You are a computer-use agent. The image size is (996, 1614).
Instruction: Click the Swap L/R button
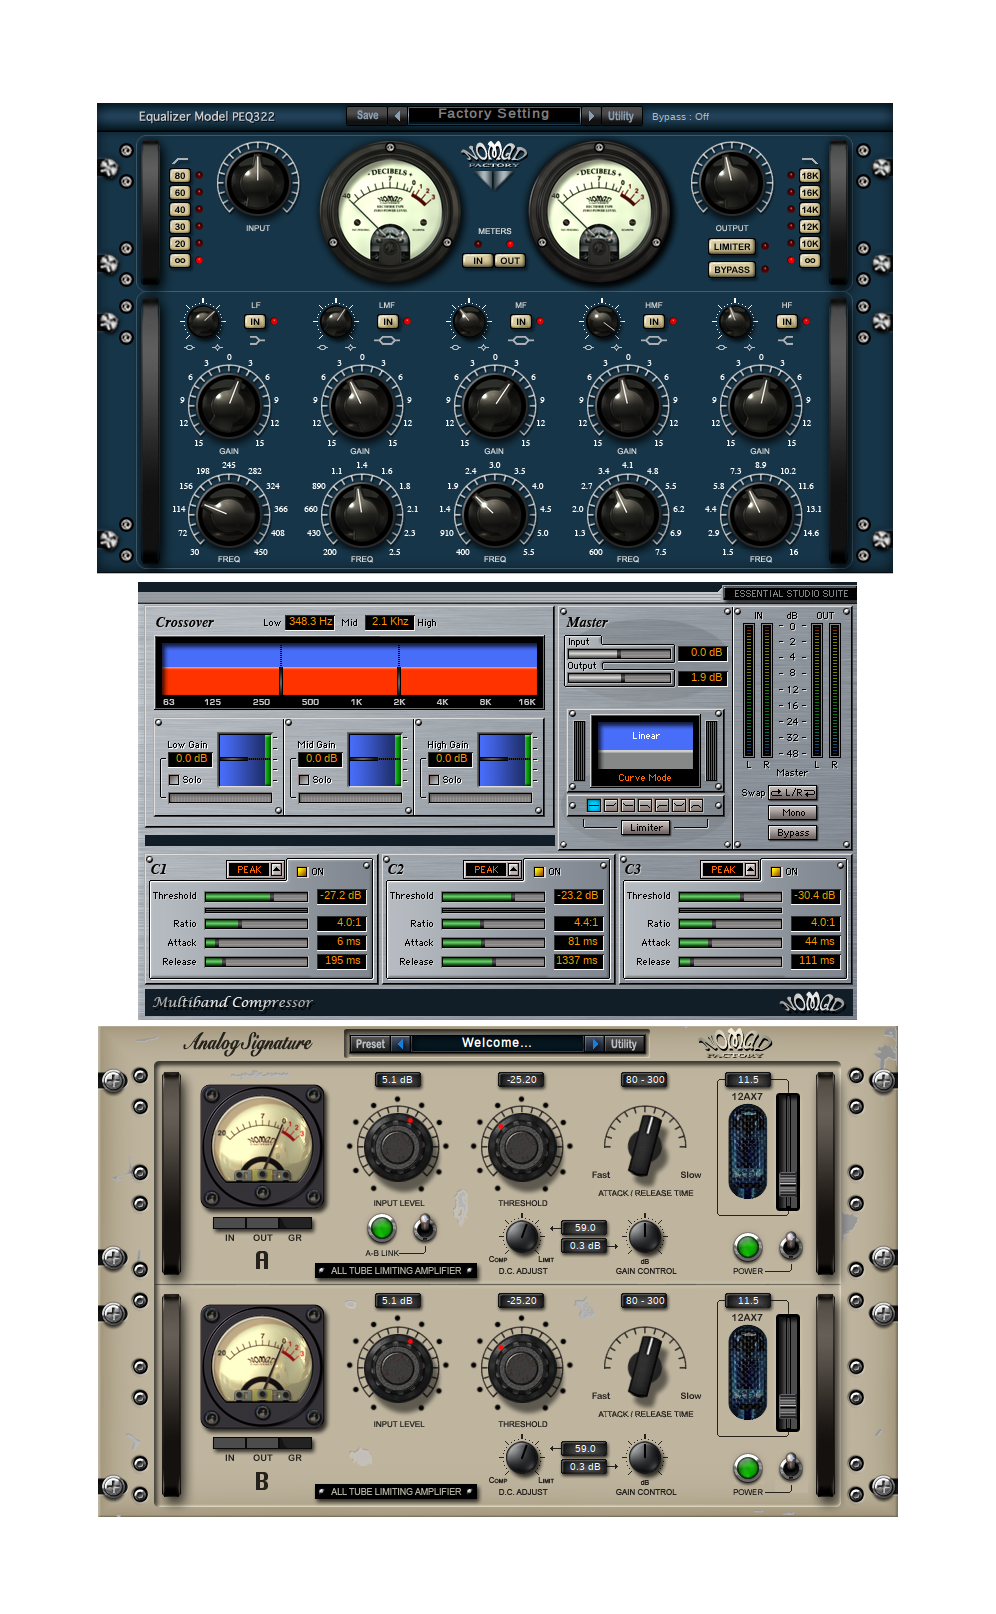point(792,793)
